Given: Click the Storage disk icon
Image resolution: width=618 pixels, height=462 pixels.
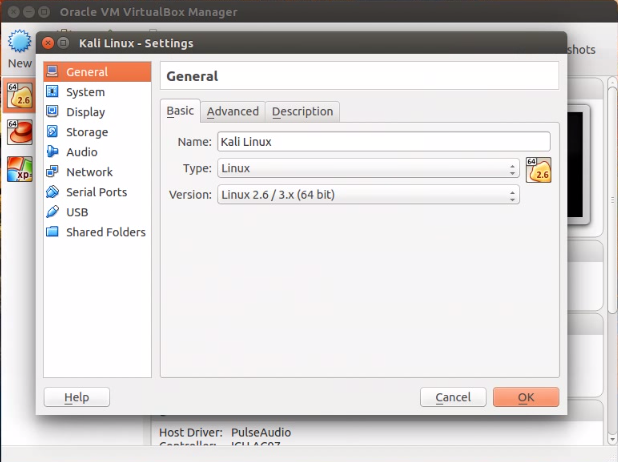Looking at the screenshot, I should (x=52, y=132).
